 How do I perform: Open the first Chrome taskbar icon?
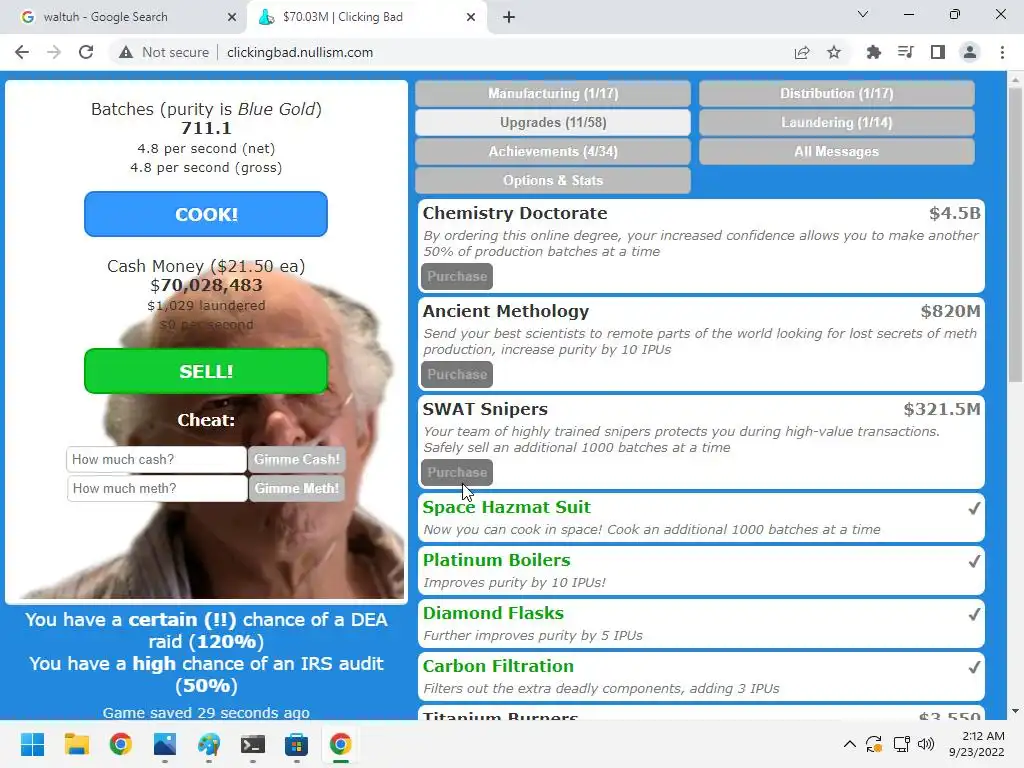[x=120, y=744]
